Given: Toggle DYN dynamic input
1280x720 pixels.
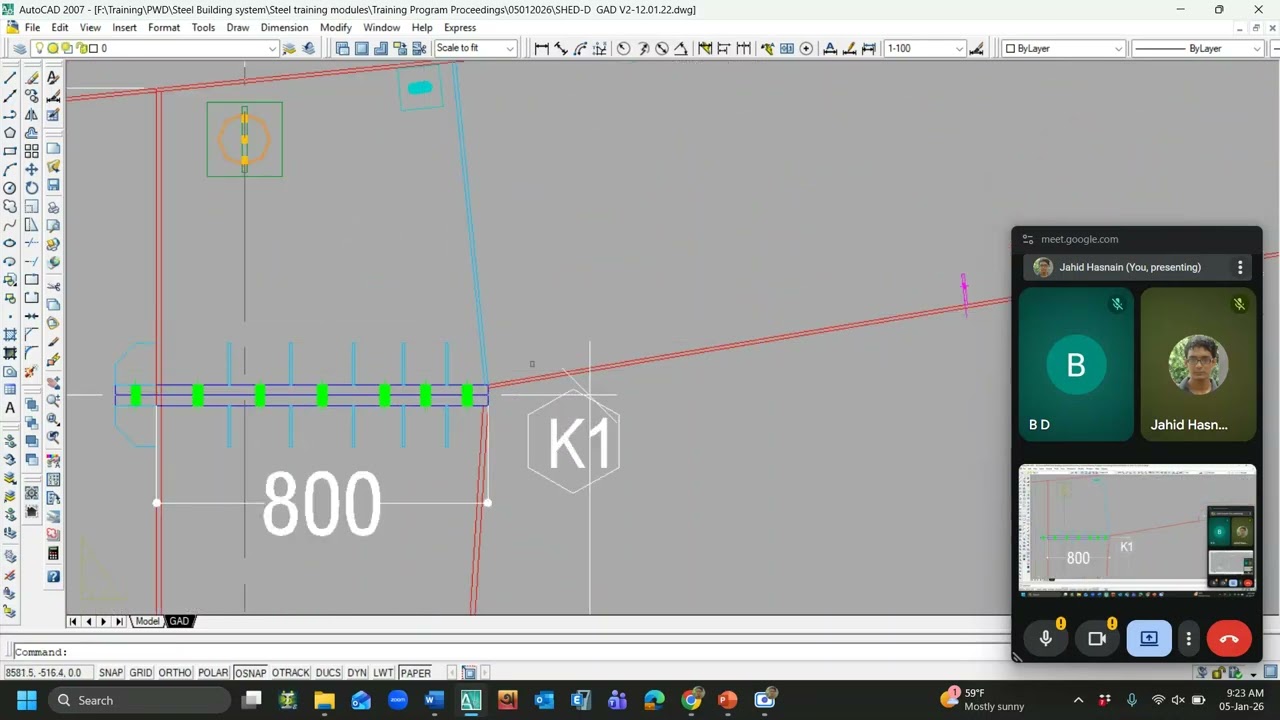Looking at the screenshot, I should click(x=357, y=673).
